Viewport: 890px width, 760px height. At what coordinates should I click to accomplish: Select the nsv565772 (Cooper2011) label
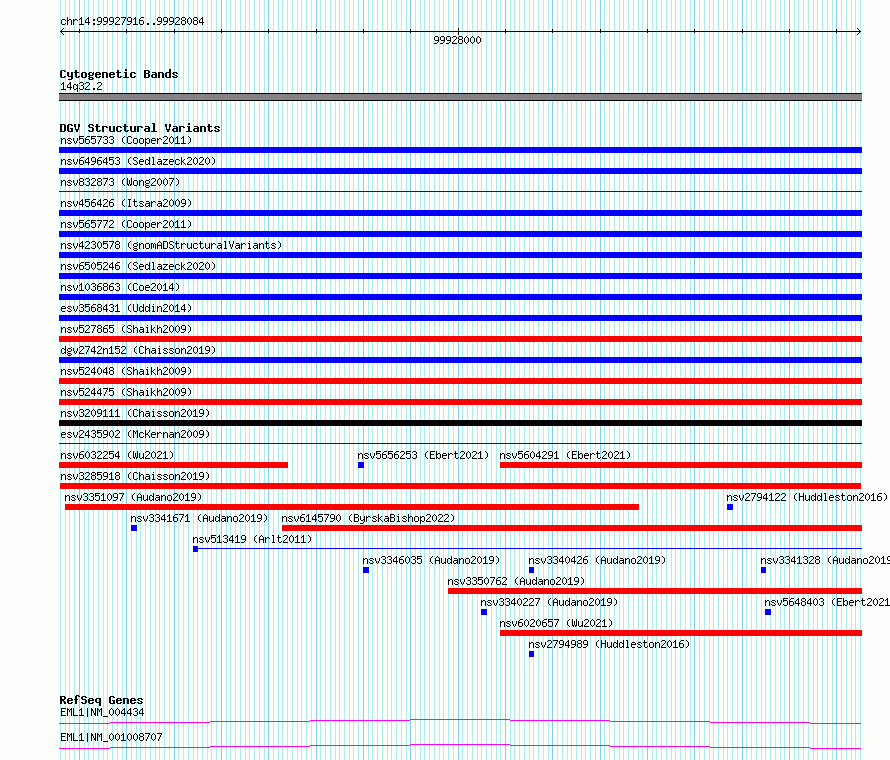coord(126,224)
